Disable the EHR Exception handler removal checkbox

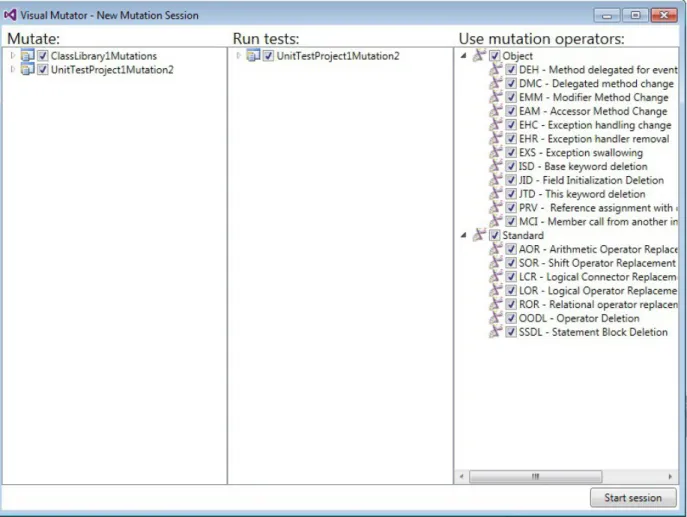coord(511,138)
